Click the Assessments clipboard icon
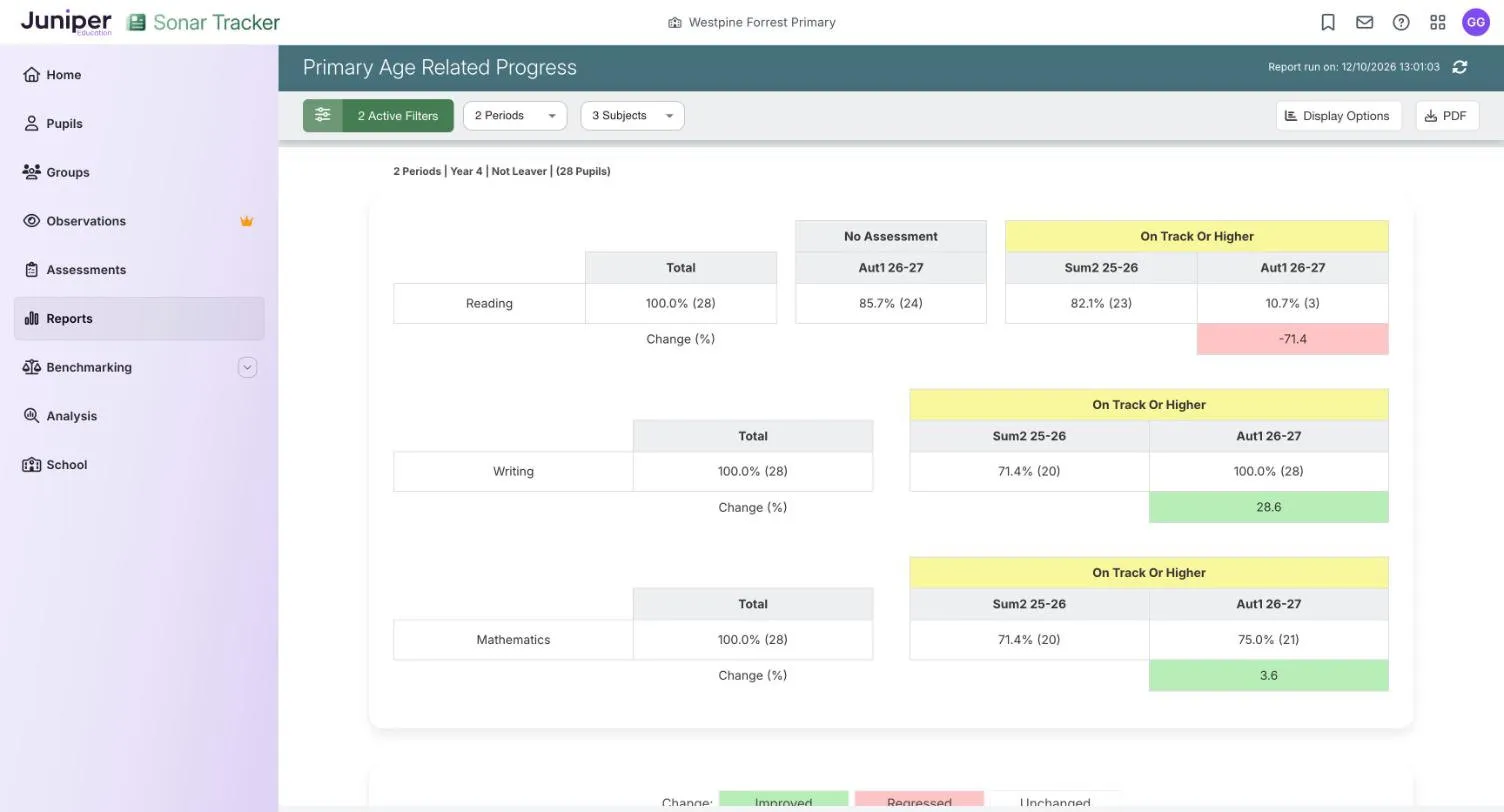This screenshot has height=812, width=1504. point(31,270)
